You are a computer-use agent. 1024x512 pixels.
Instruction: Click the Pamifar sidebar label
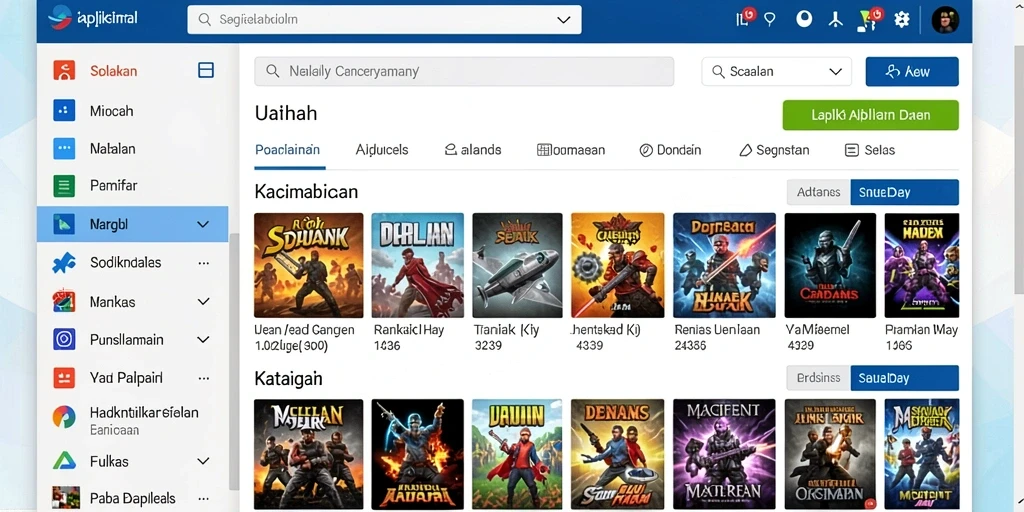click(x=114, y=186)
